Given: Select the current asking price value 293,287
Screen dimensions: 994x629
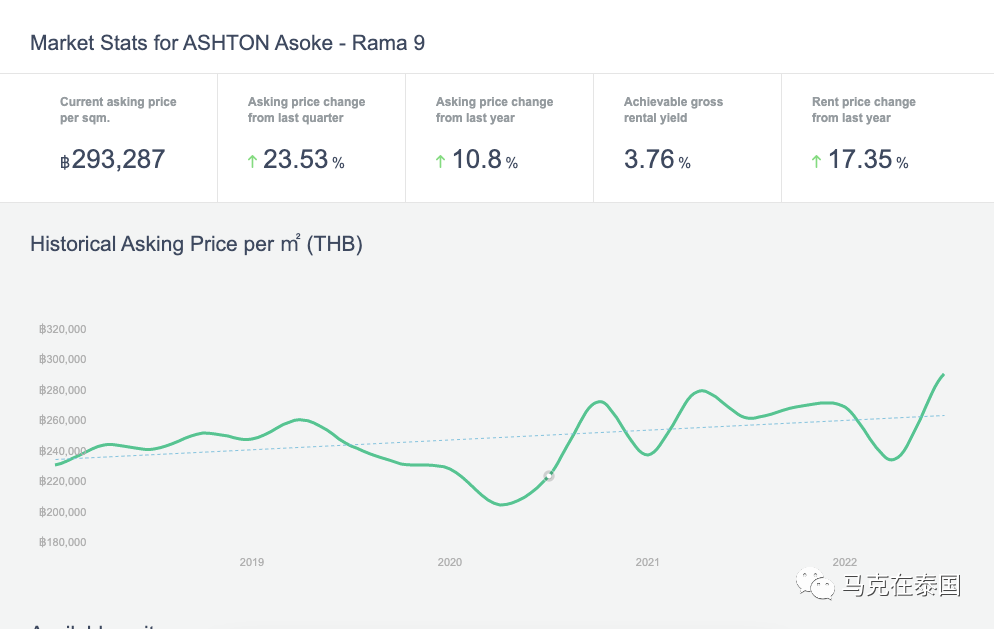Looking at the screenshot, I should (x=119, y=159).
